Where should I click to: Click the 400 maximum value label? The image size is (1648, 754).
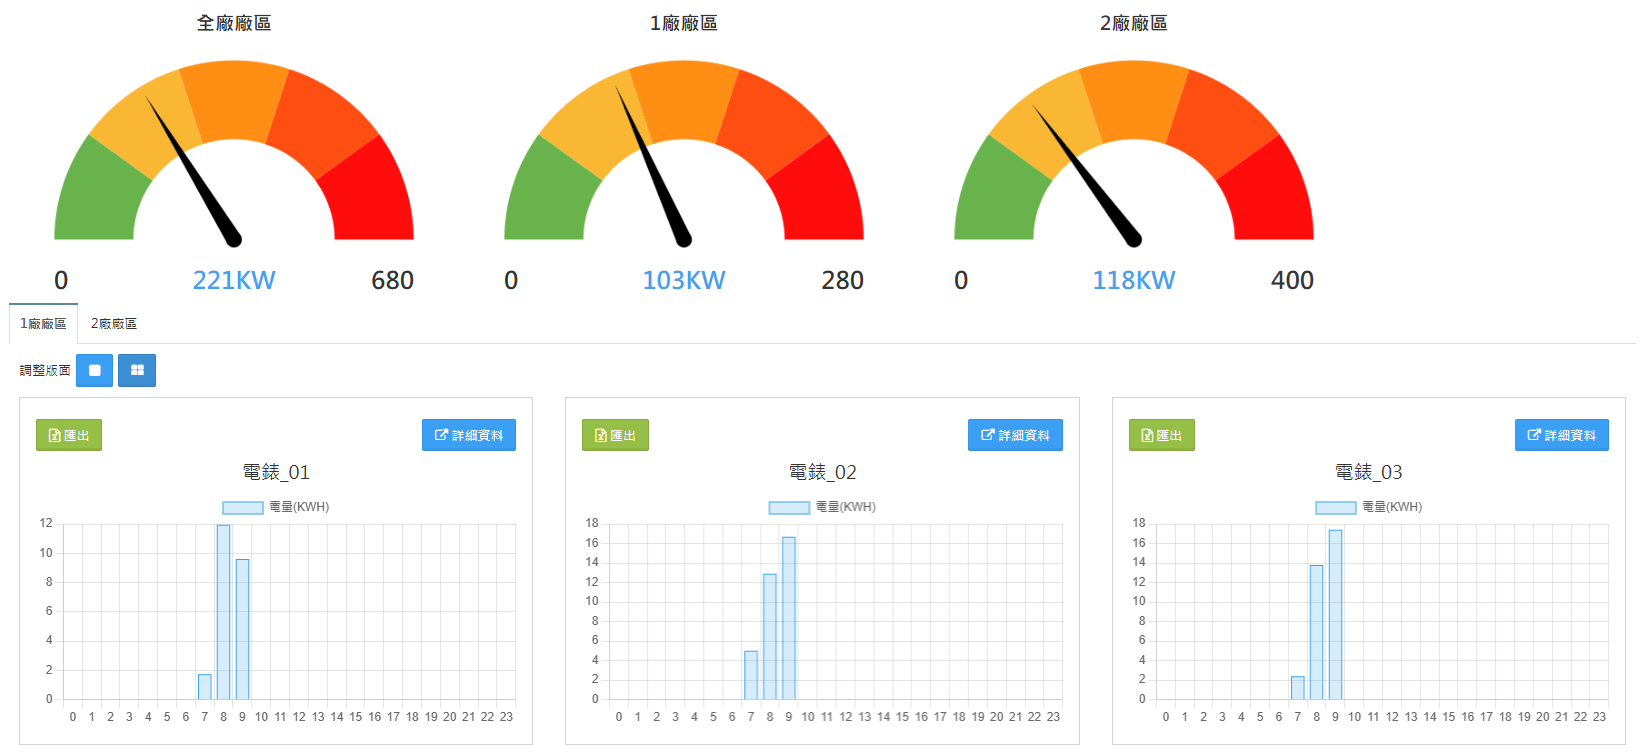click(1292, 280)
